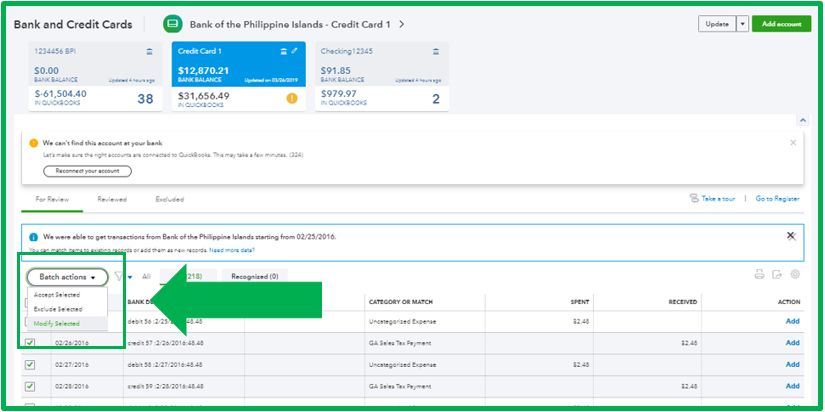This screenshot has height=412, width=825.
Task: Click the orange warning icon on Credit Card 1
Action: point(292,98)
